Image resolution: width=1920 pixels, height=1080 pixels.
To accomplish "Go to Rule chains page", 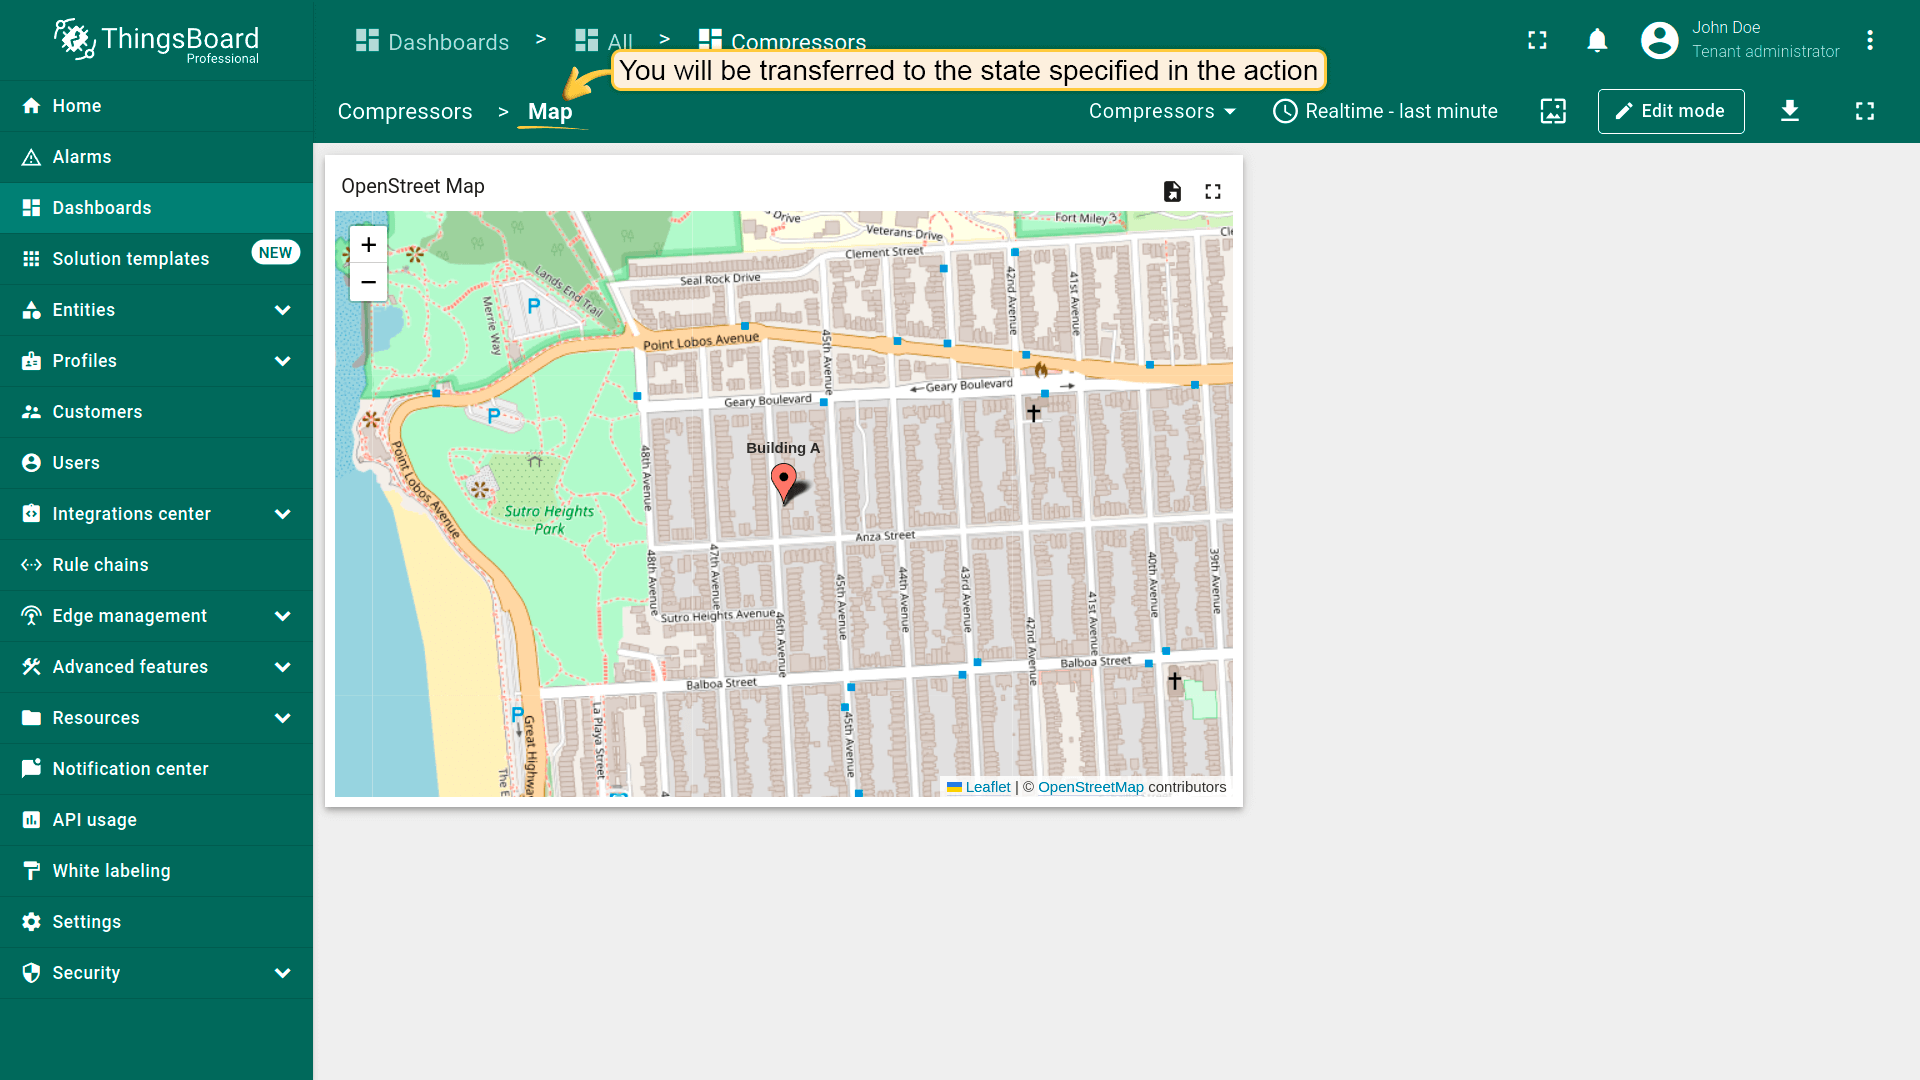I will (x=100, y=565).
